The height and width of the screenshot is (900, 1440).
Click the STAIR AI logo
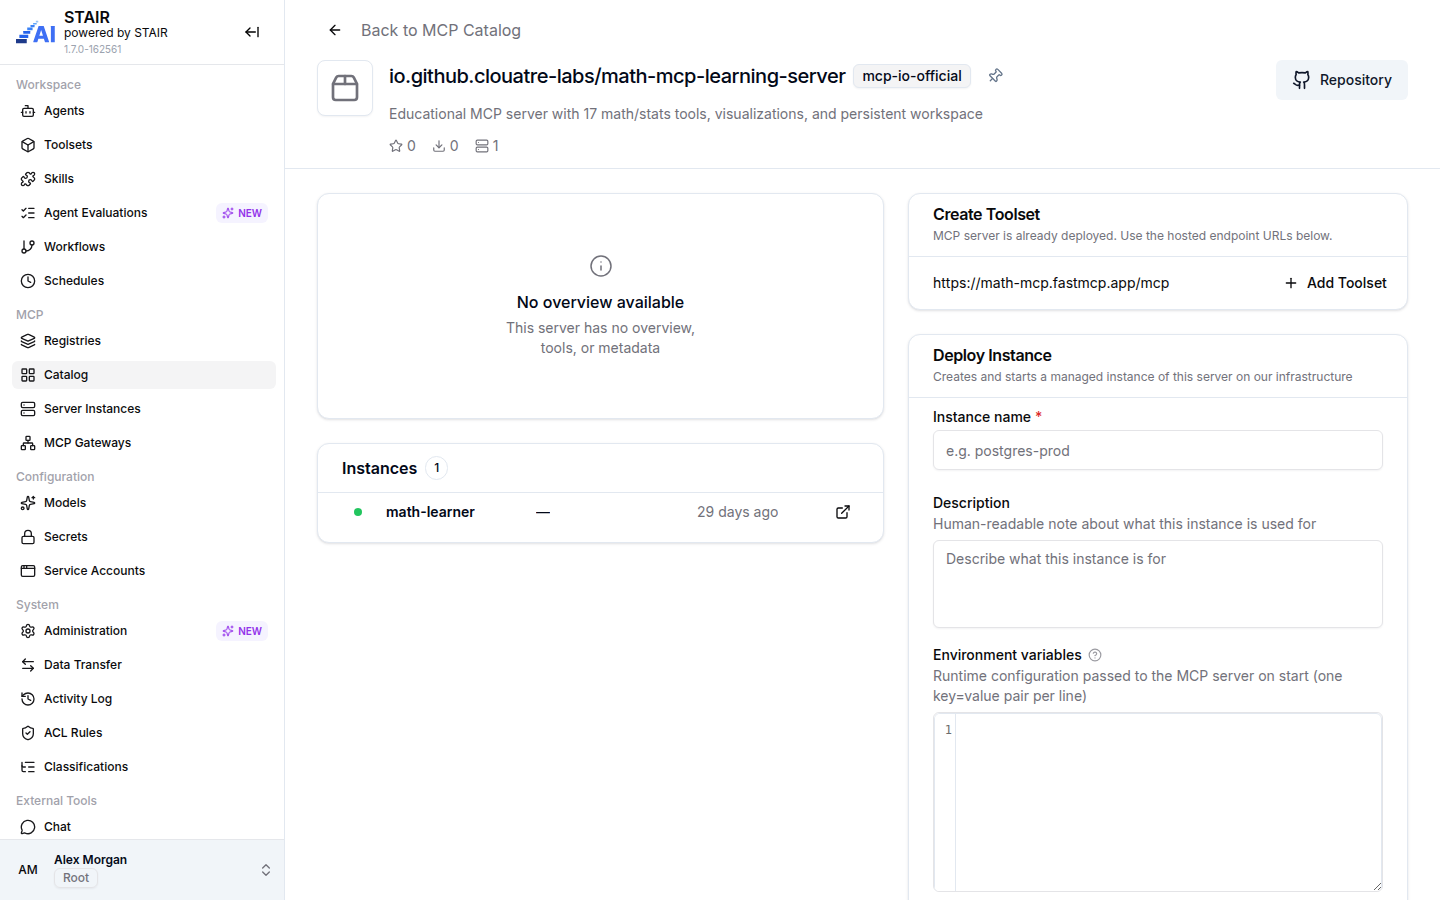(x=36, y=33)
